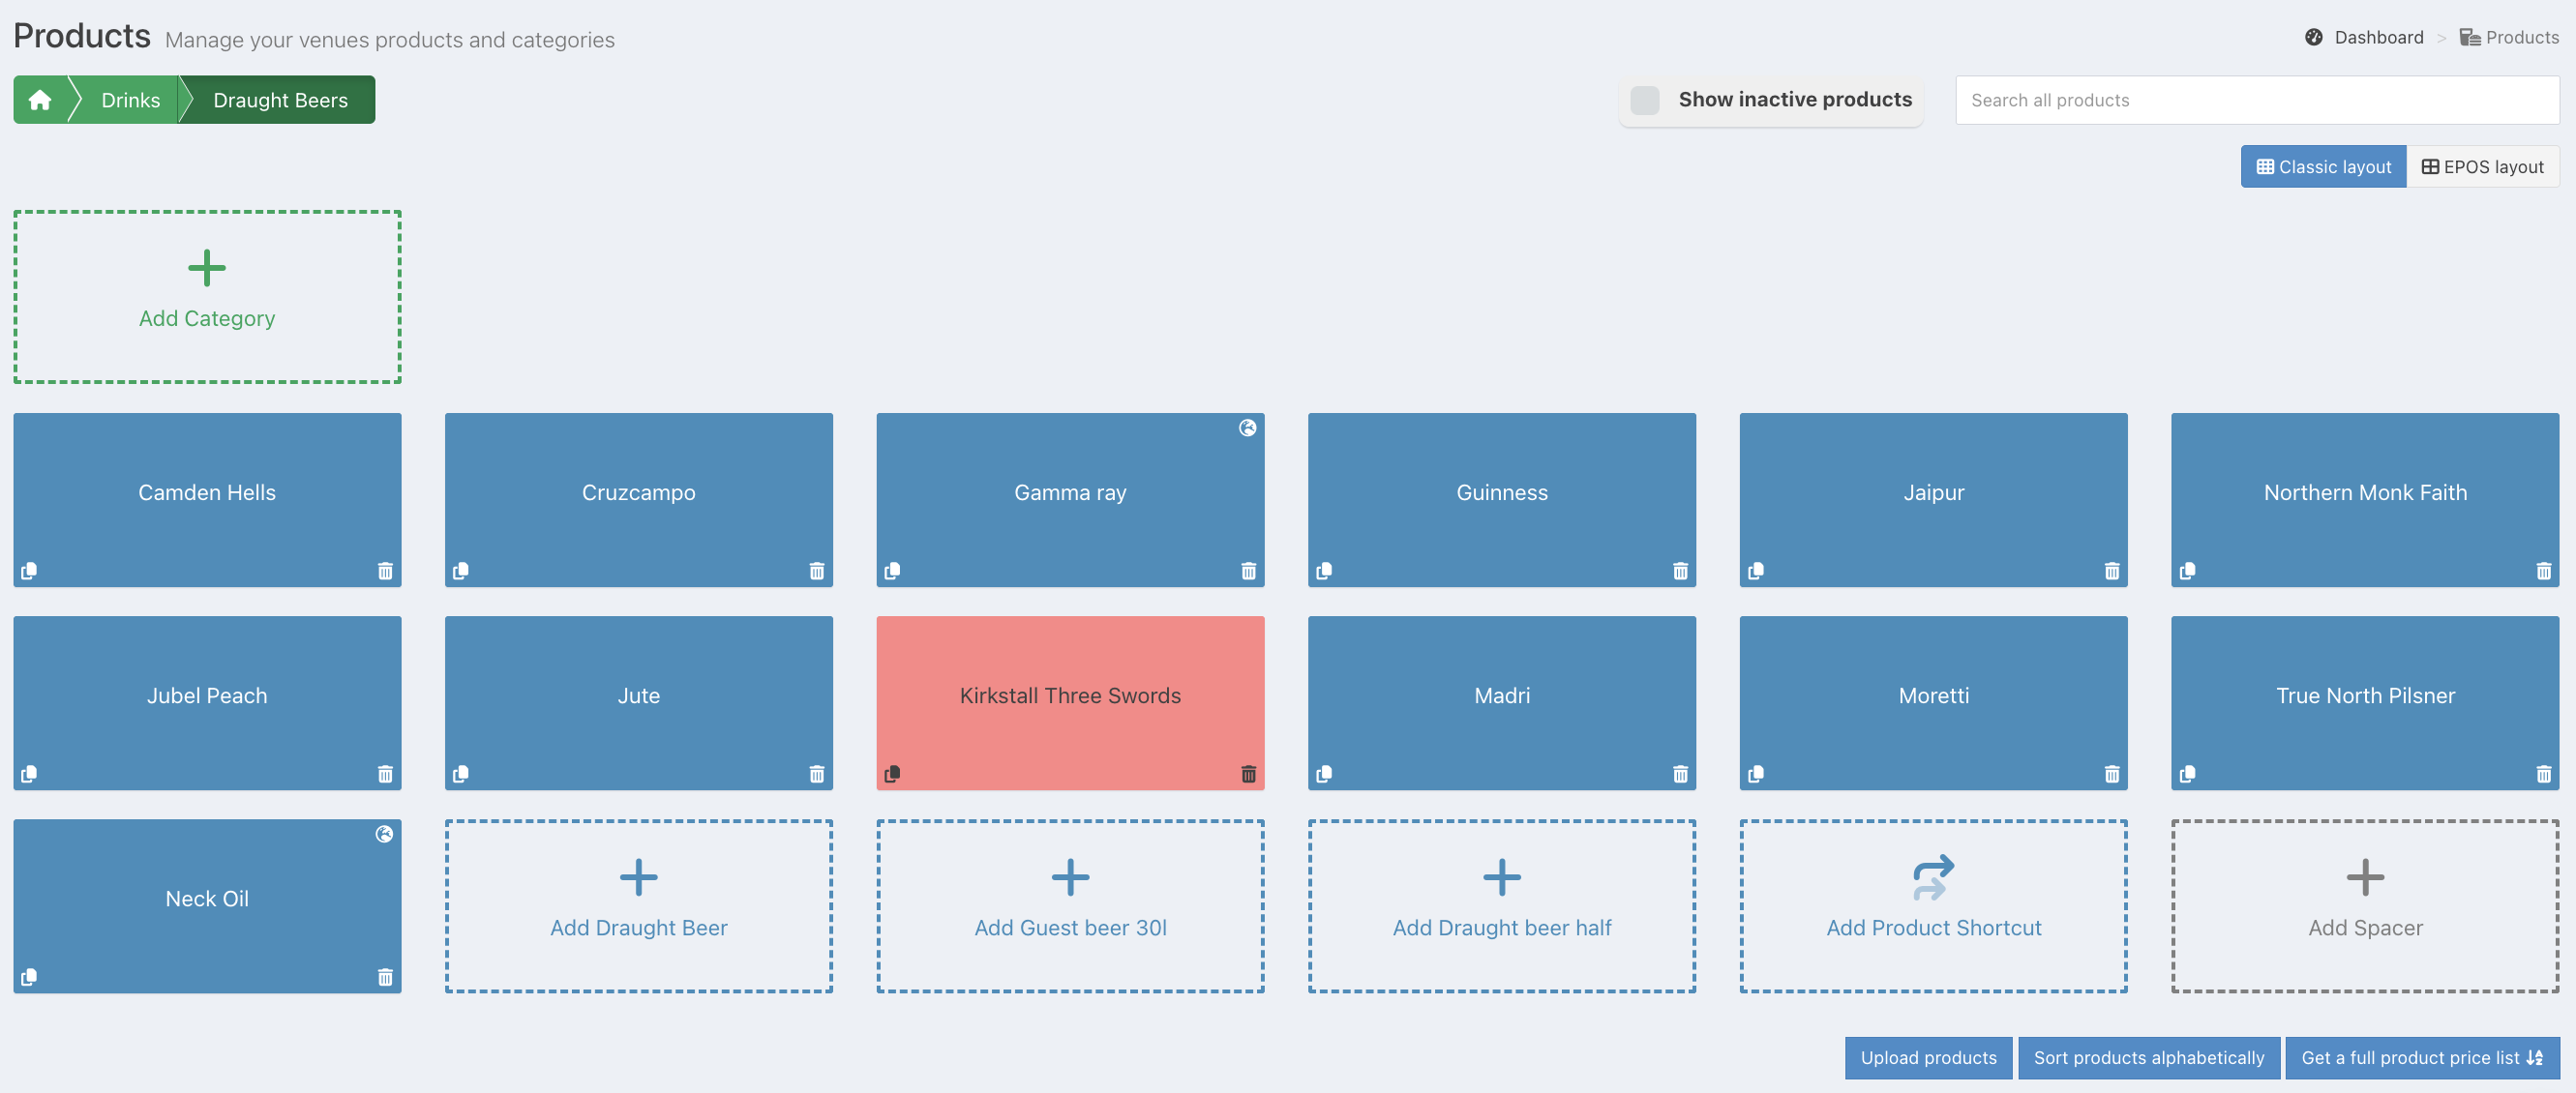Duplicate the Cruzcampo product
Viewport: 2576px width, 1093px height.
point(461,571)
